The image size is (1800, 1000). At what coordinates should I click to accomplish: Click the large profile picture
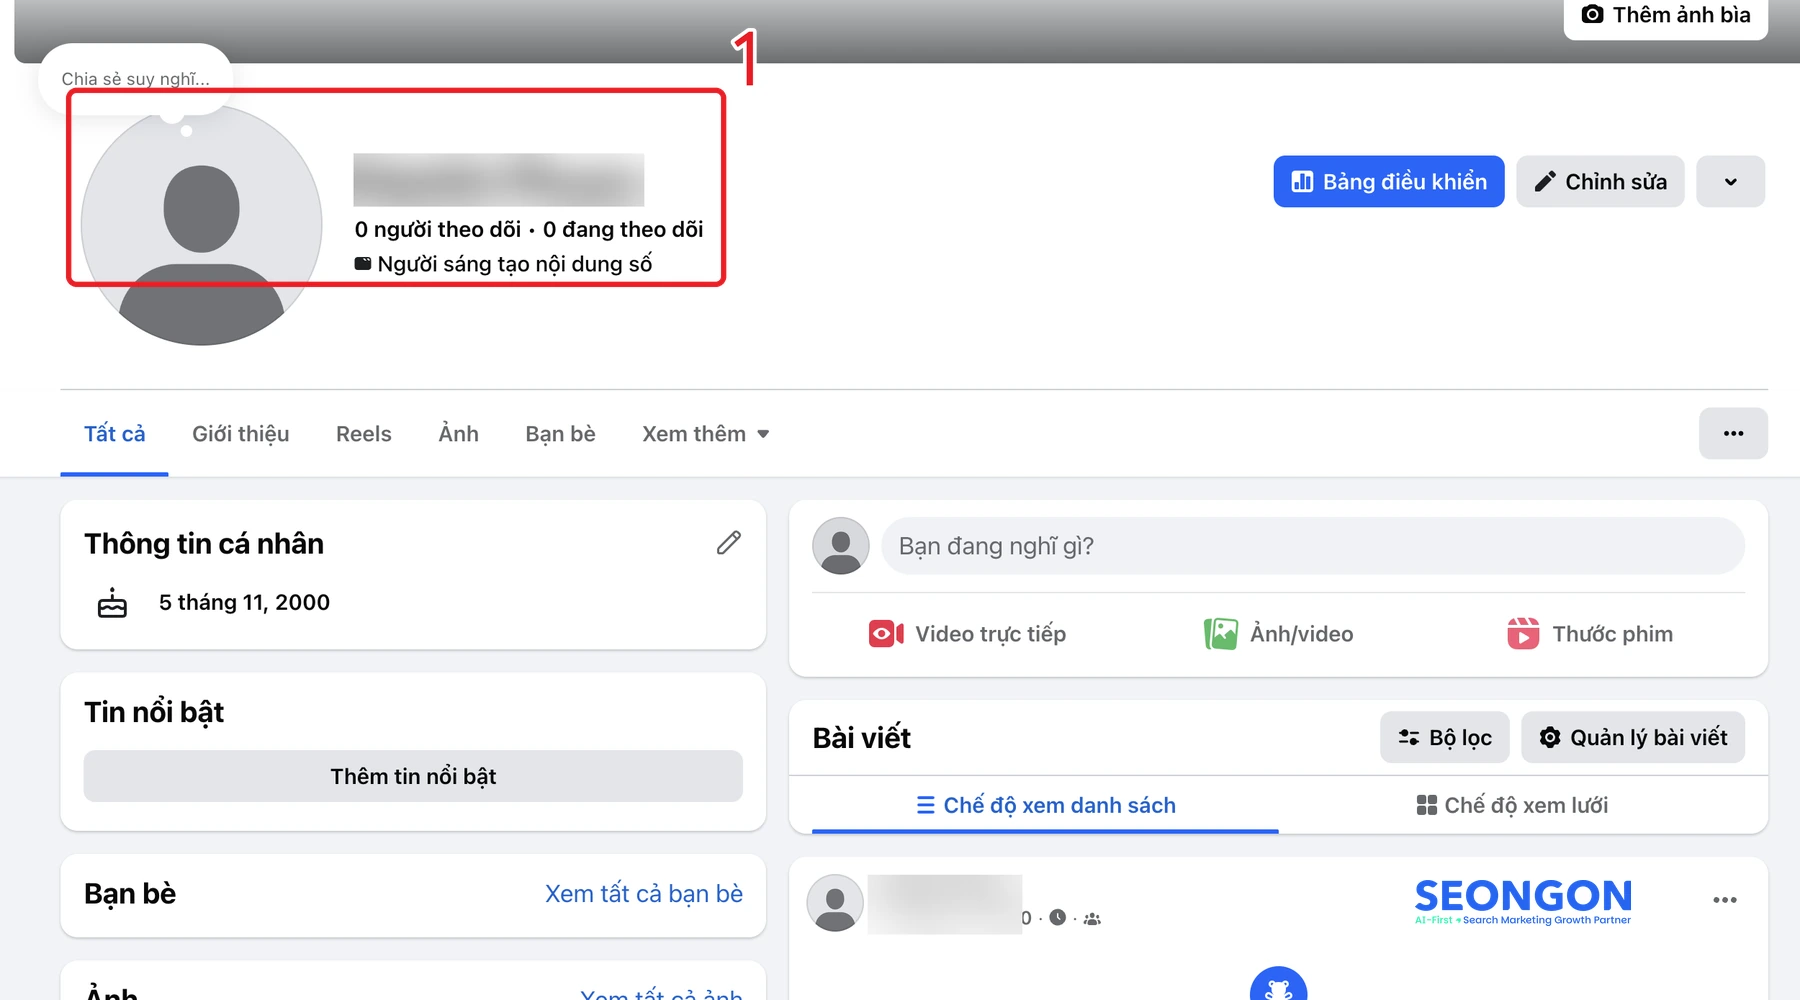point(201,225)
